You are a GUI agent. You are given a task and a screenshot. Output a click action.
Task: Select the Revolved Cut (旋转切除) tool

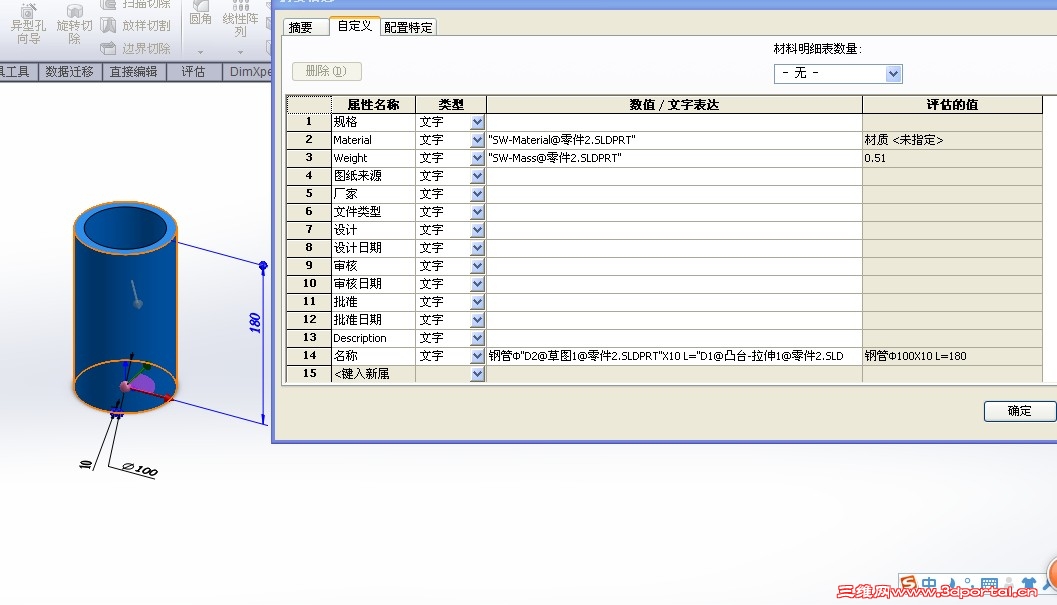click(x=74, y=24)
